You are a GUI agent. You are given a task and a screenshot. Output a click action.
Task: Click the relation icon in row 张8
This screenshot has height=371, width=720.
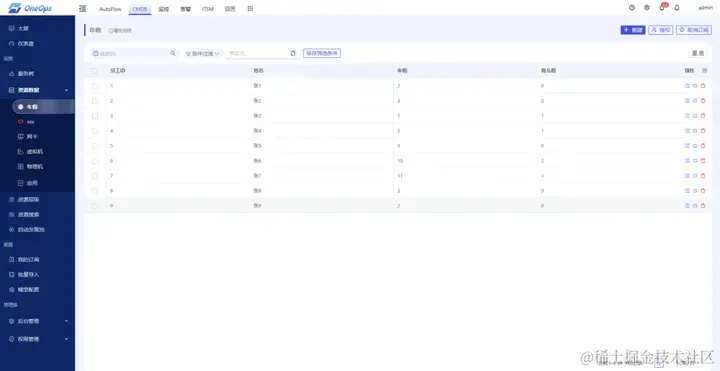[x=695, y=191]
